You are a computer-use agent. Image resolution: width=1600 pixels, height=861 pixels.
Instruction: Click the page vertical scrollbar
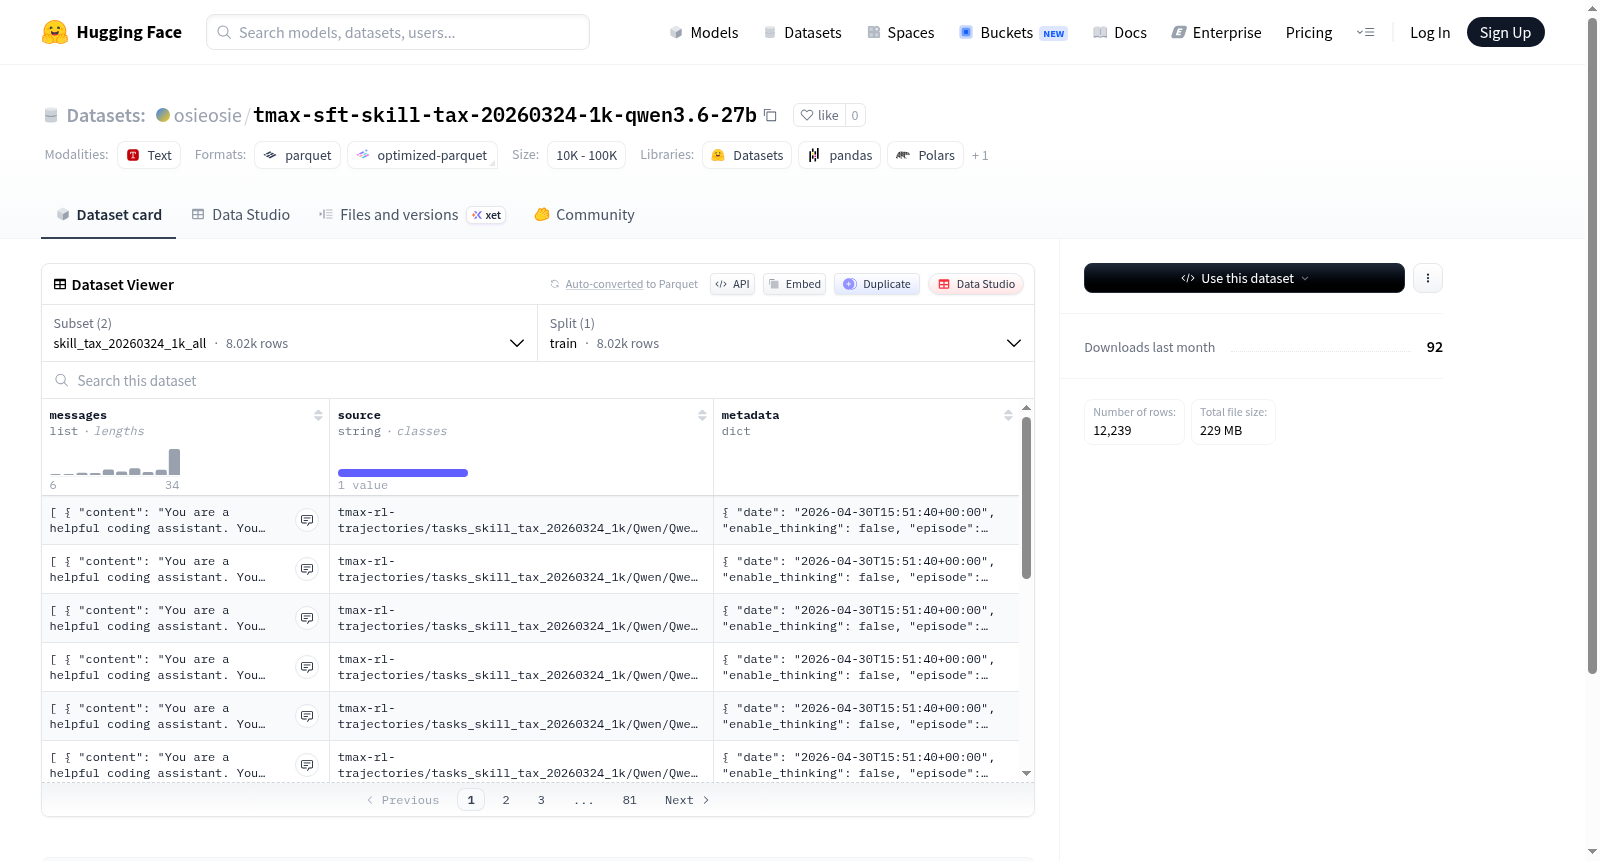[1592, 345]
